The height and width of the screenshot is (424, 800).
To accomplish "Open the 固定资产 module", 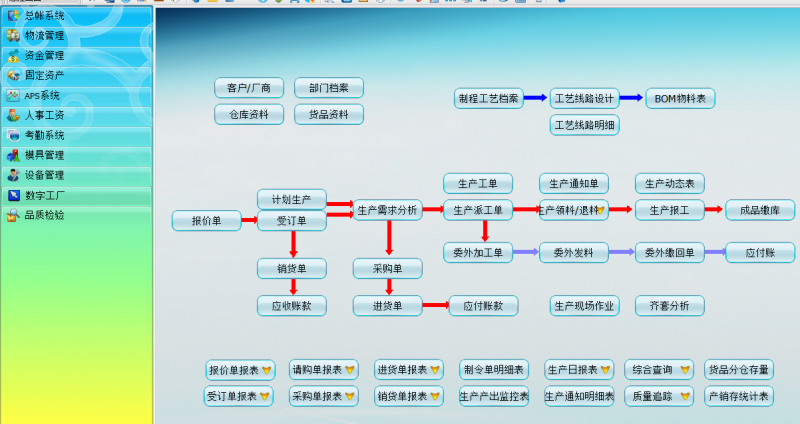I will [45, 75].
